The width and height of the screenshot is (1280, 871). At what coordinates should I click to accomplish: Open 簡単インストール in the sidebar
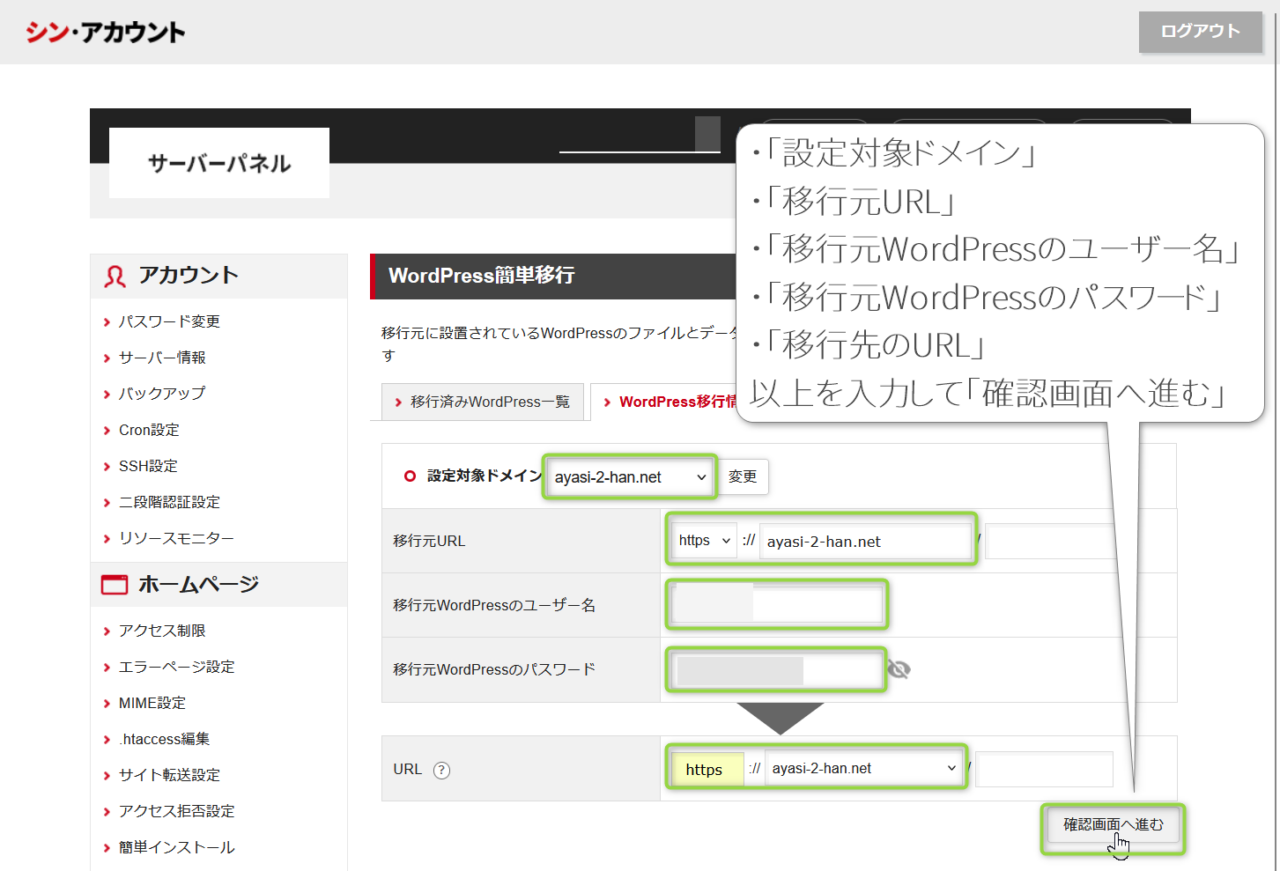click(x=176, y=847)
